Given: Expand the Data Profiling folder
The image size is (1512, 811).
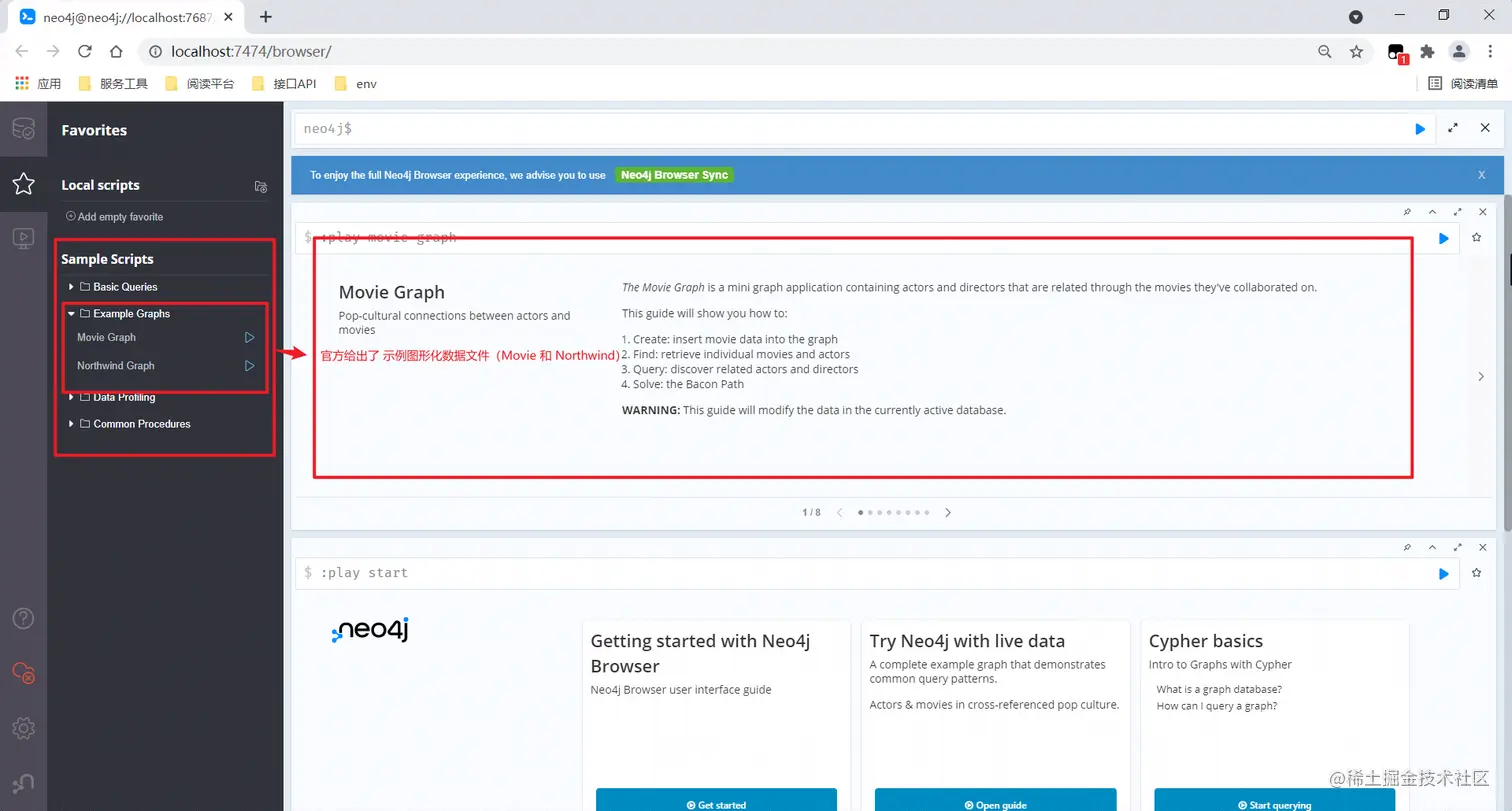Looking at the screenshot, I should (71, 397).
